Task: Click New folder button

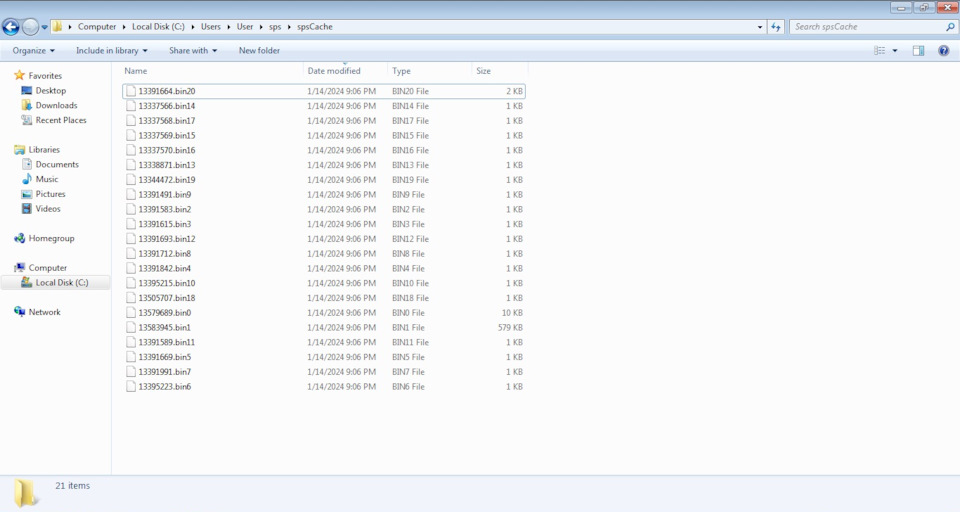Action: pos(259,50)
